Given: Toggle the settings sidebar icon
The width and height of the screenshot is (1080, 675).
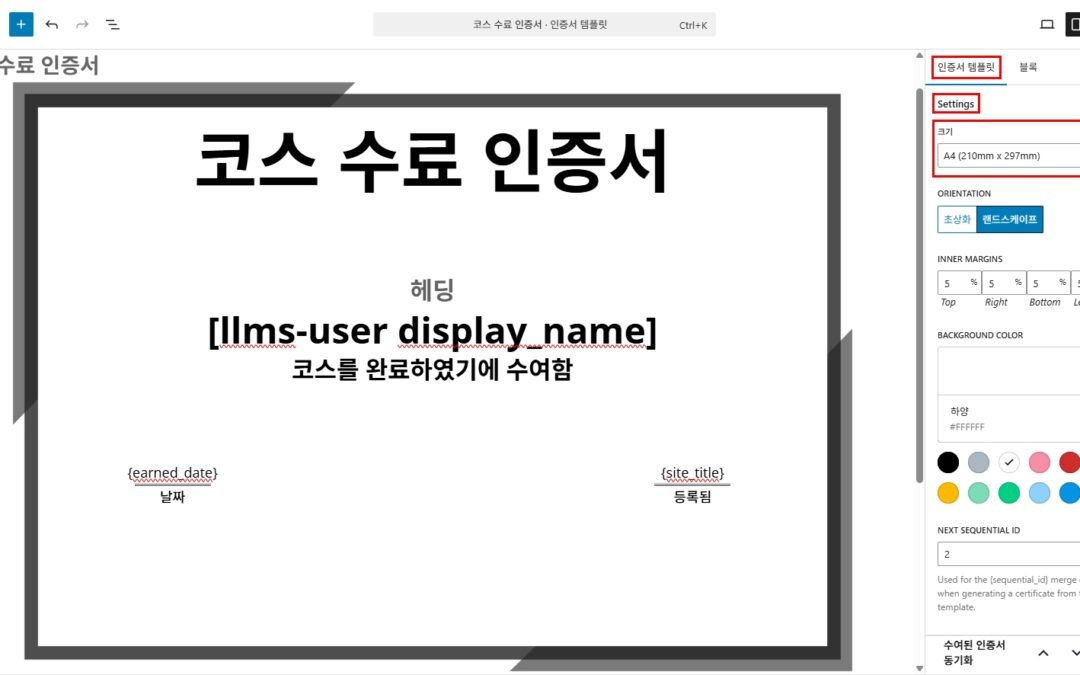Looking at the screenshot, I should tap(1073, 25).
